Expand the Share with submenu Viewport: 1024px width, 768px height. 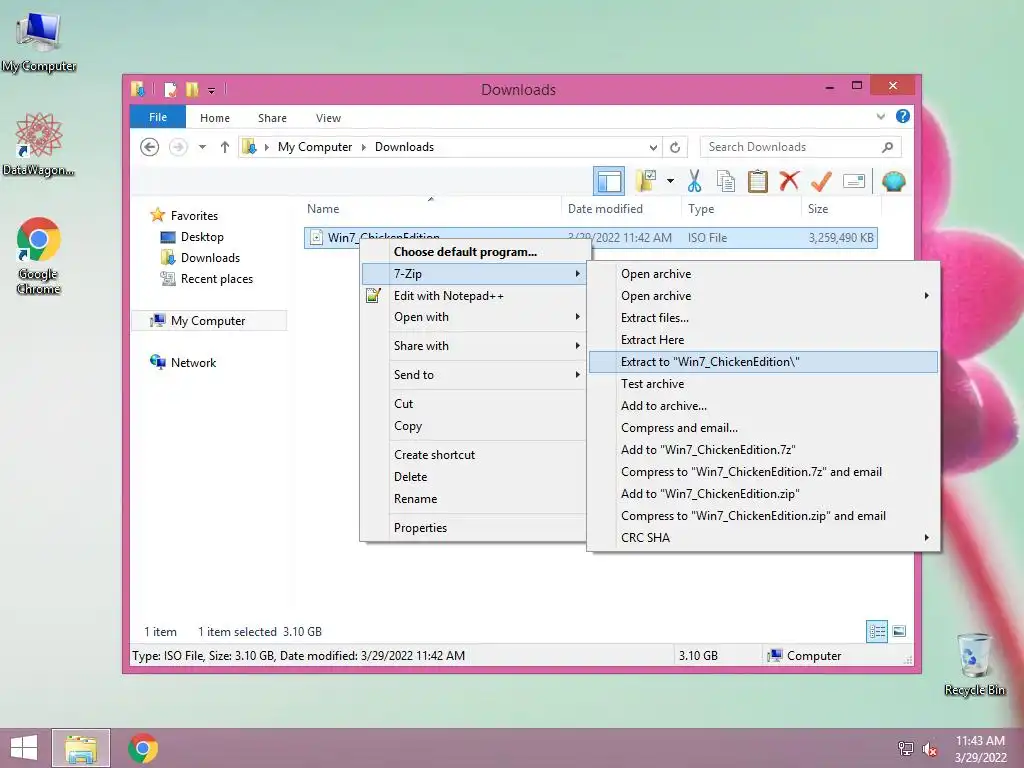click(474, 345)
